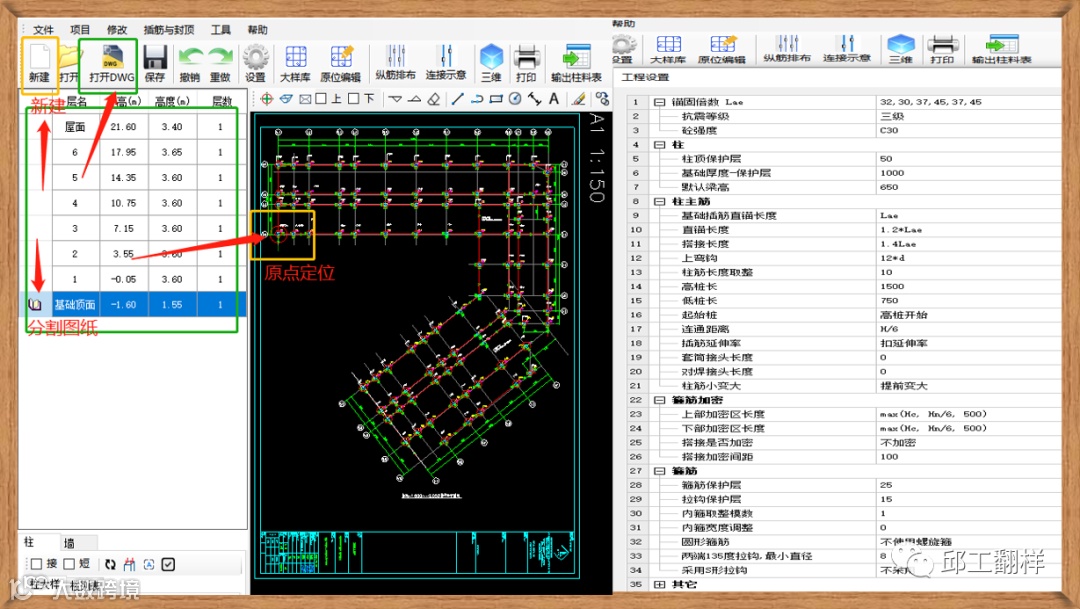Select the dimension measure tool

coord(534,99)
